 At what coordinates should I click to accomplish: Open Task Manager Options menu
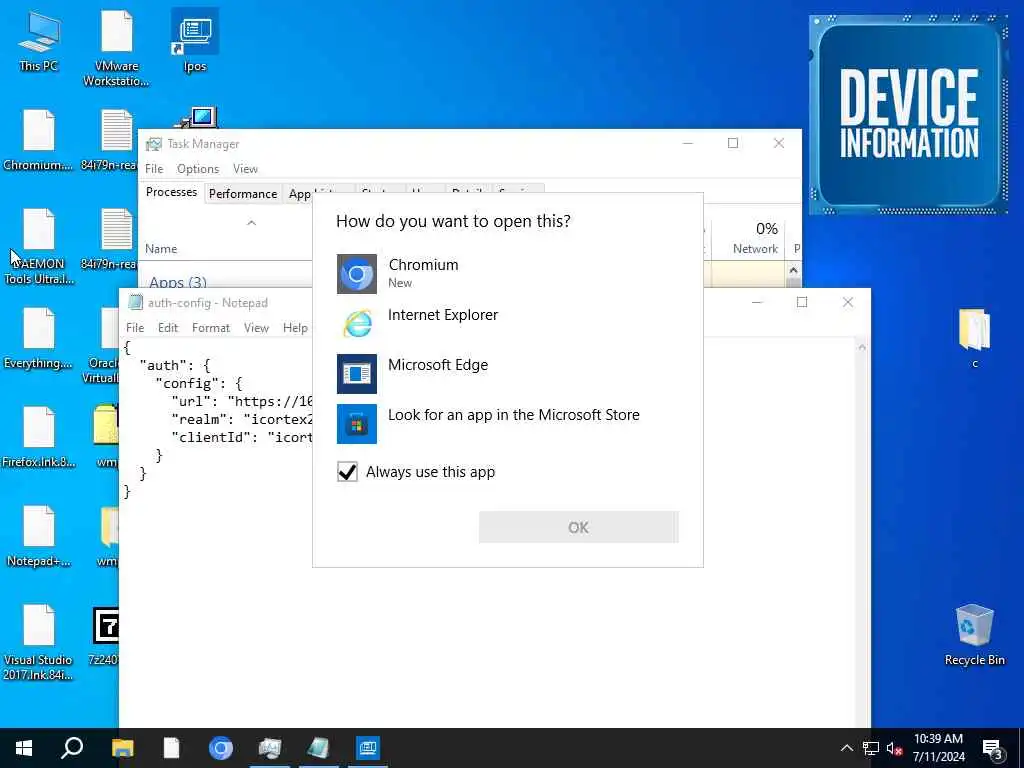(x=198, y=168)
